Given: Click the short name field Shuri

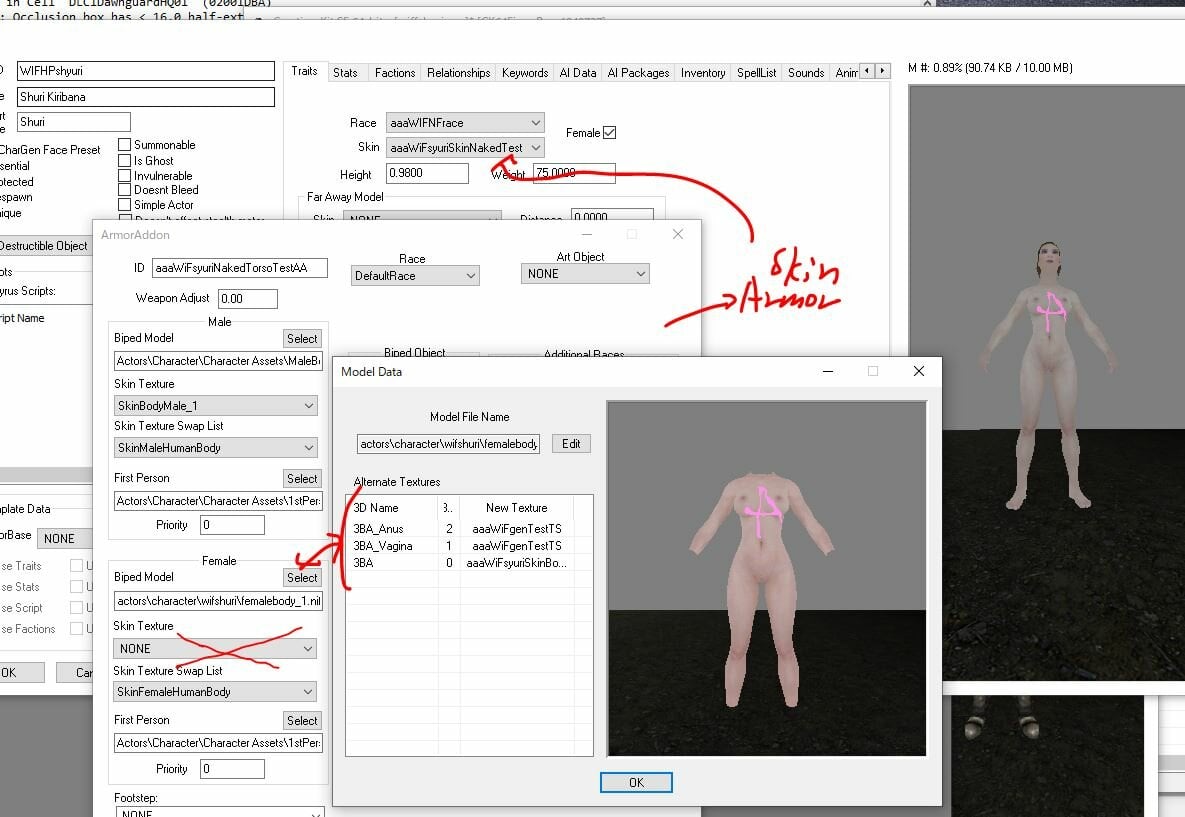Looking at the screenshot, I should [x=73, y=122].
